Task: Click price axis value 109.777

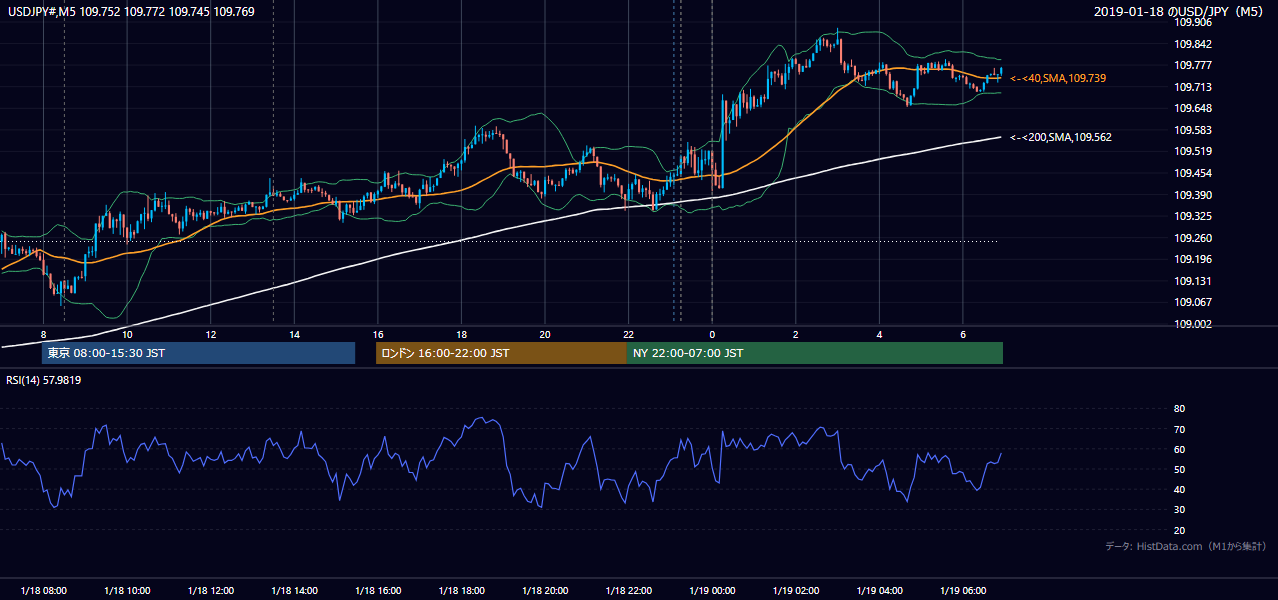Action: tap(1193, 65)
